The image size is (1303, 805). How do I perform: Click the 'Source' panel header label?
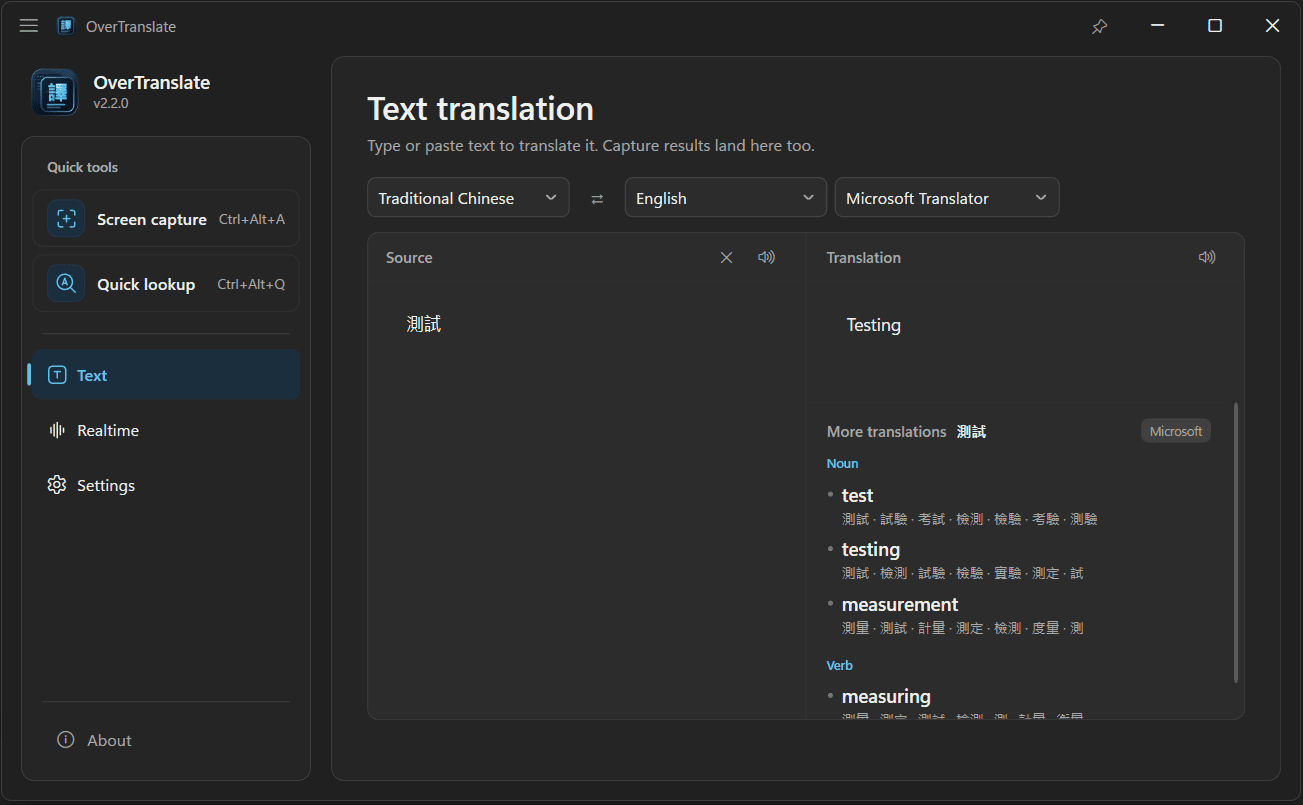409,257
